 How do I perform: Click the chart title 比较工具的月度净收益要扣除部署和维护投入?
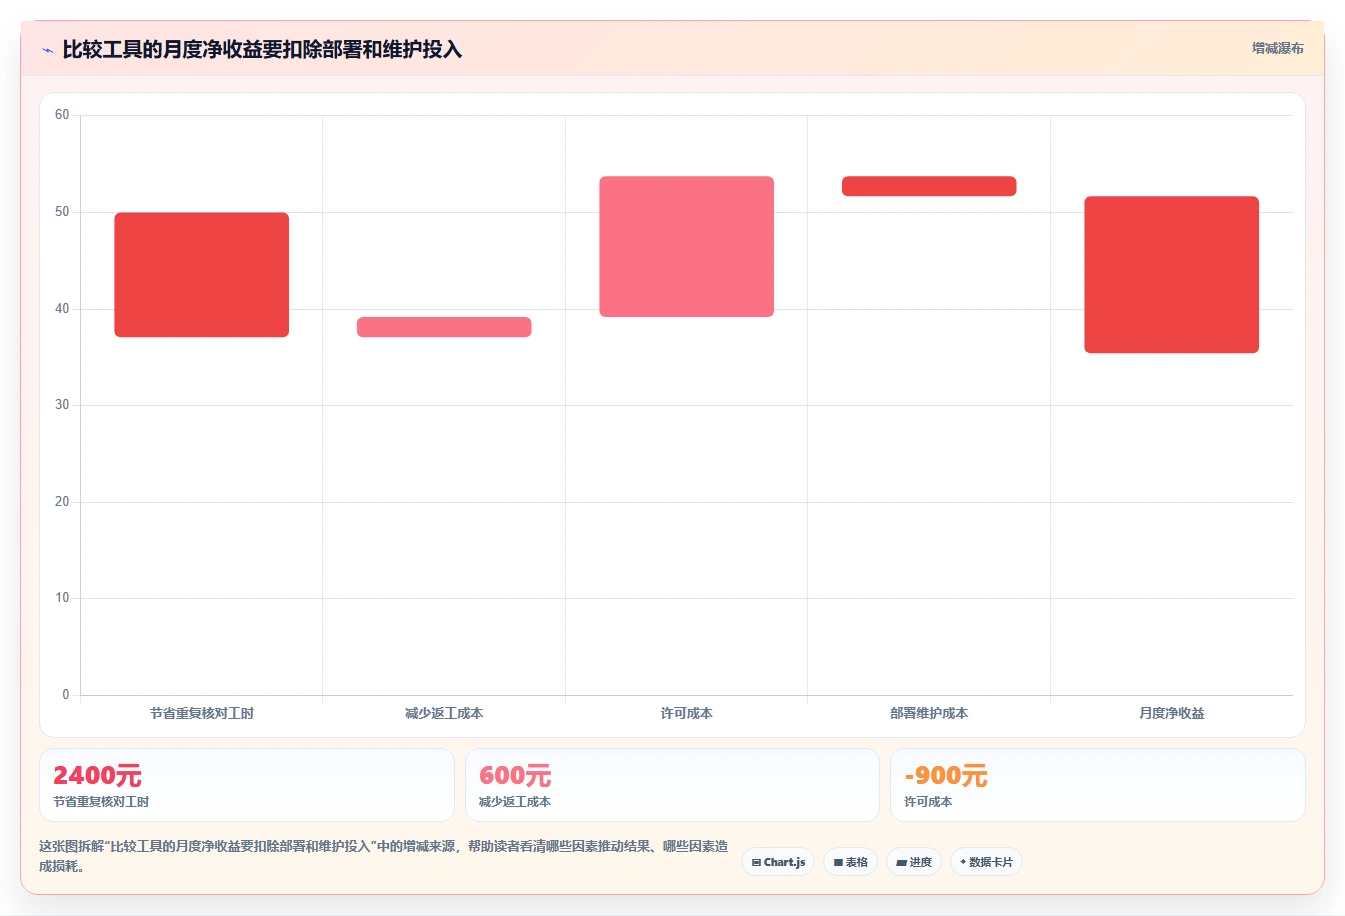pos(262,49)
